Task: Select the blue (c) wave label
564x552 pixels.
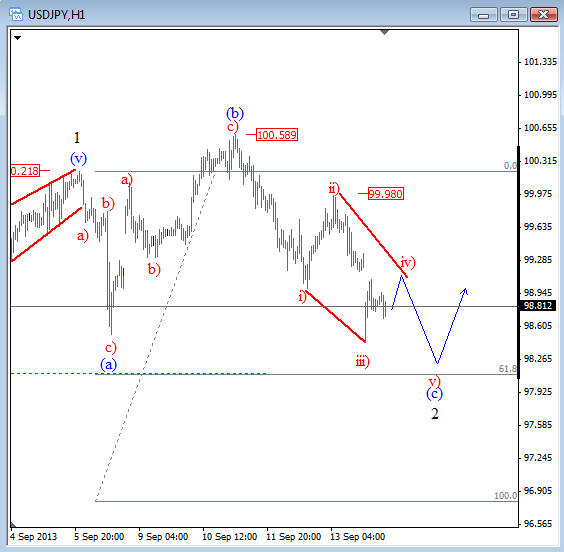Action: pyautogui.click(x=435, y=394)
